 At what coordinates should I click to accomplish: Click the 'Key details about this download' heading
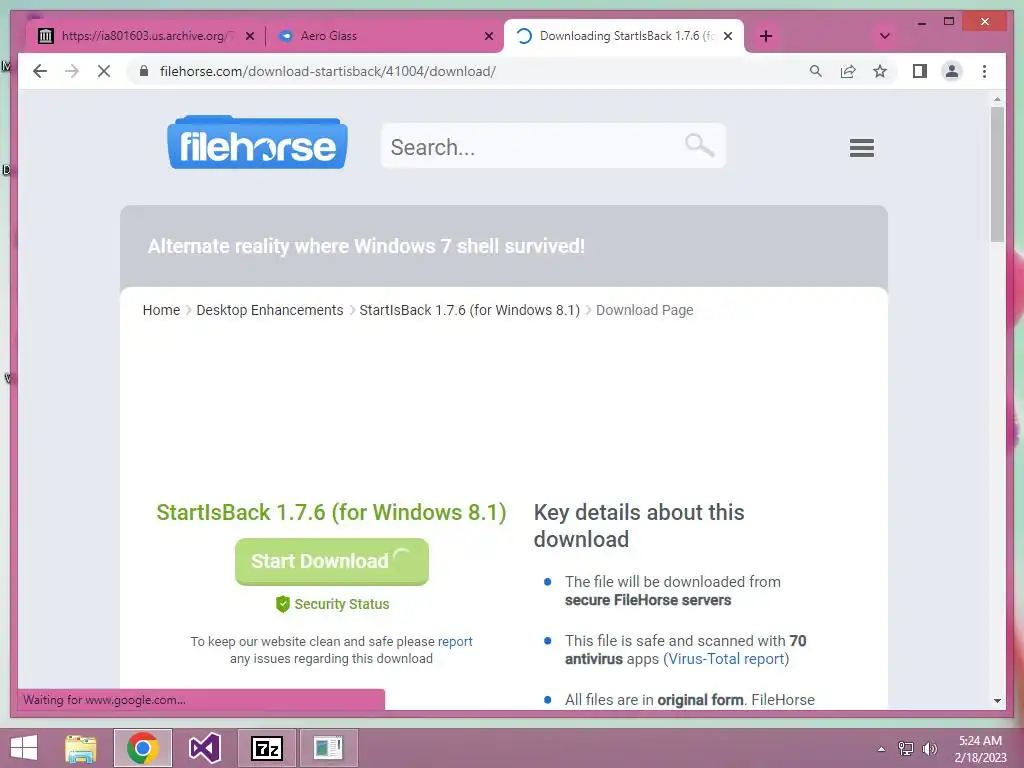pyautogui.click(x=639, y=526)
